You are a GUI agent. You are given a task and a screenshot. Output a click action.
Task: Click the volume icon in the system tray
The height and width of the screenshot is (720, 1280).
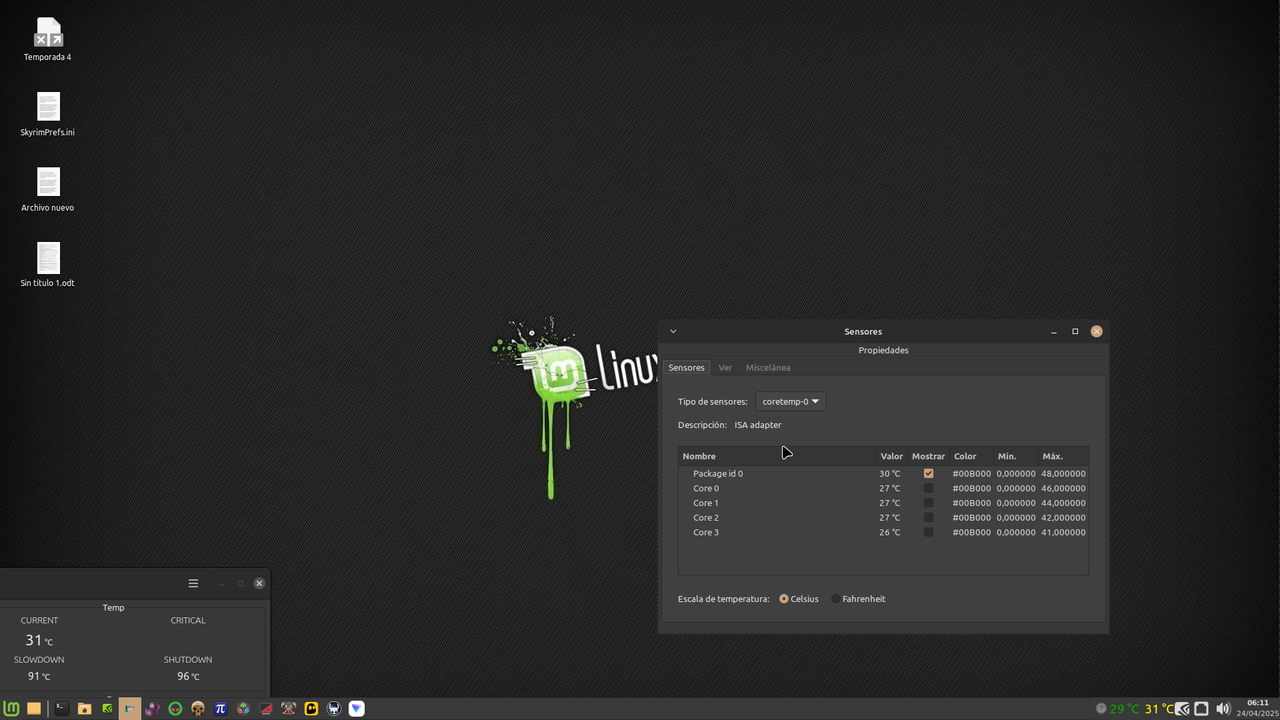point(1223,708)
